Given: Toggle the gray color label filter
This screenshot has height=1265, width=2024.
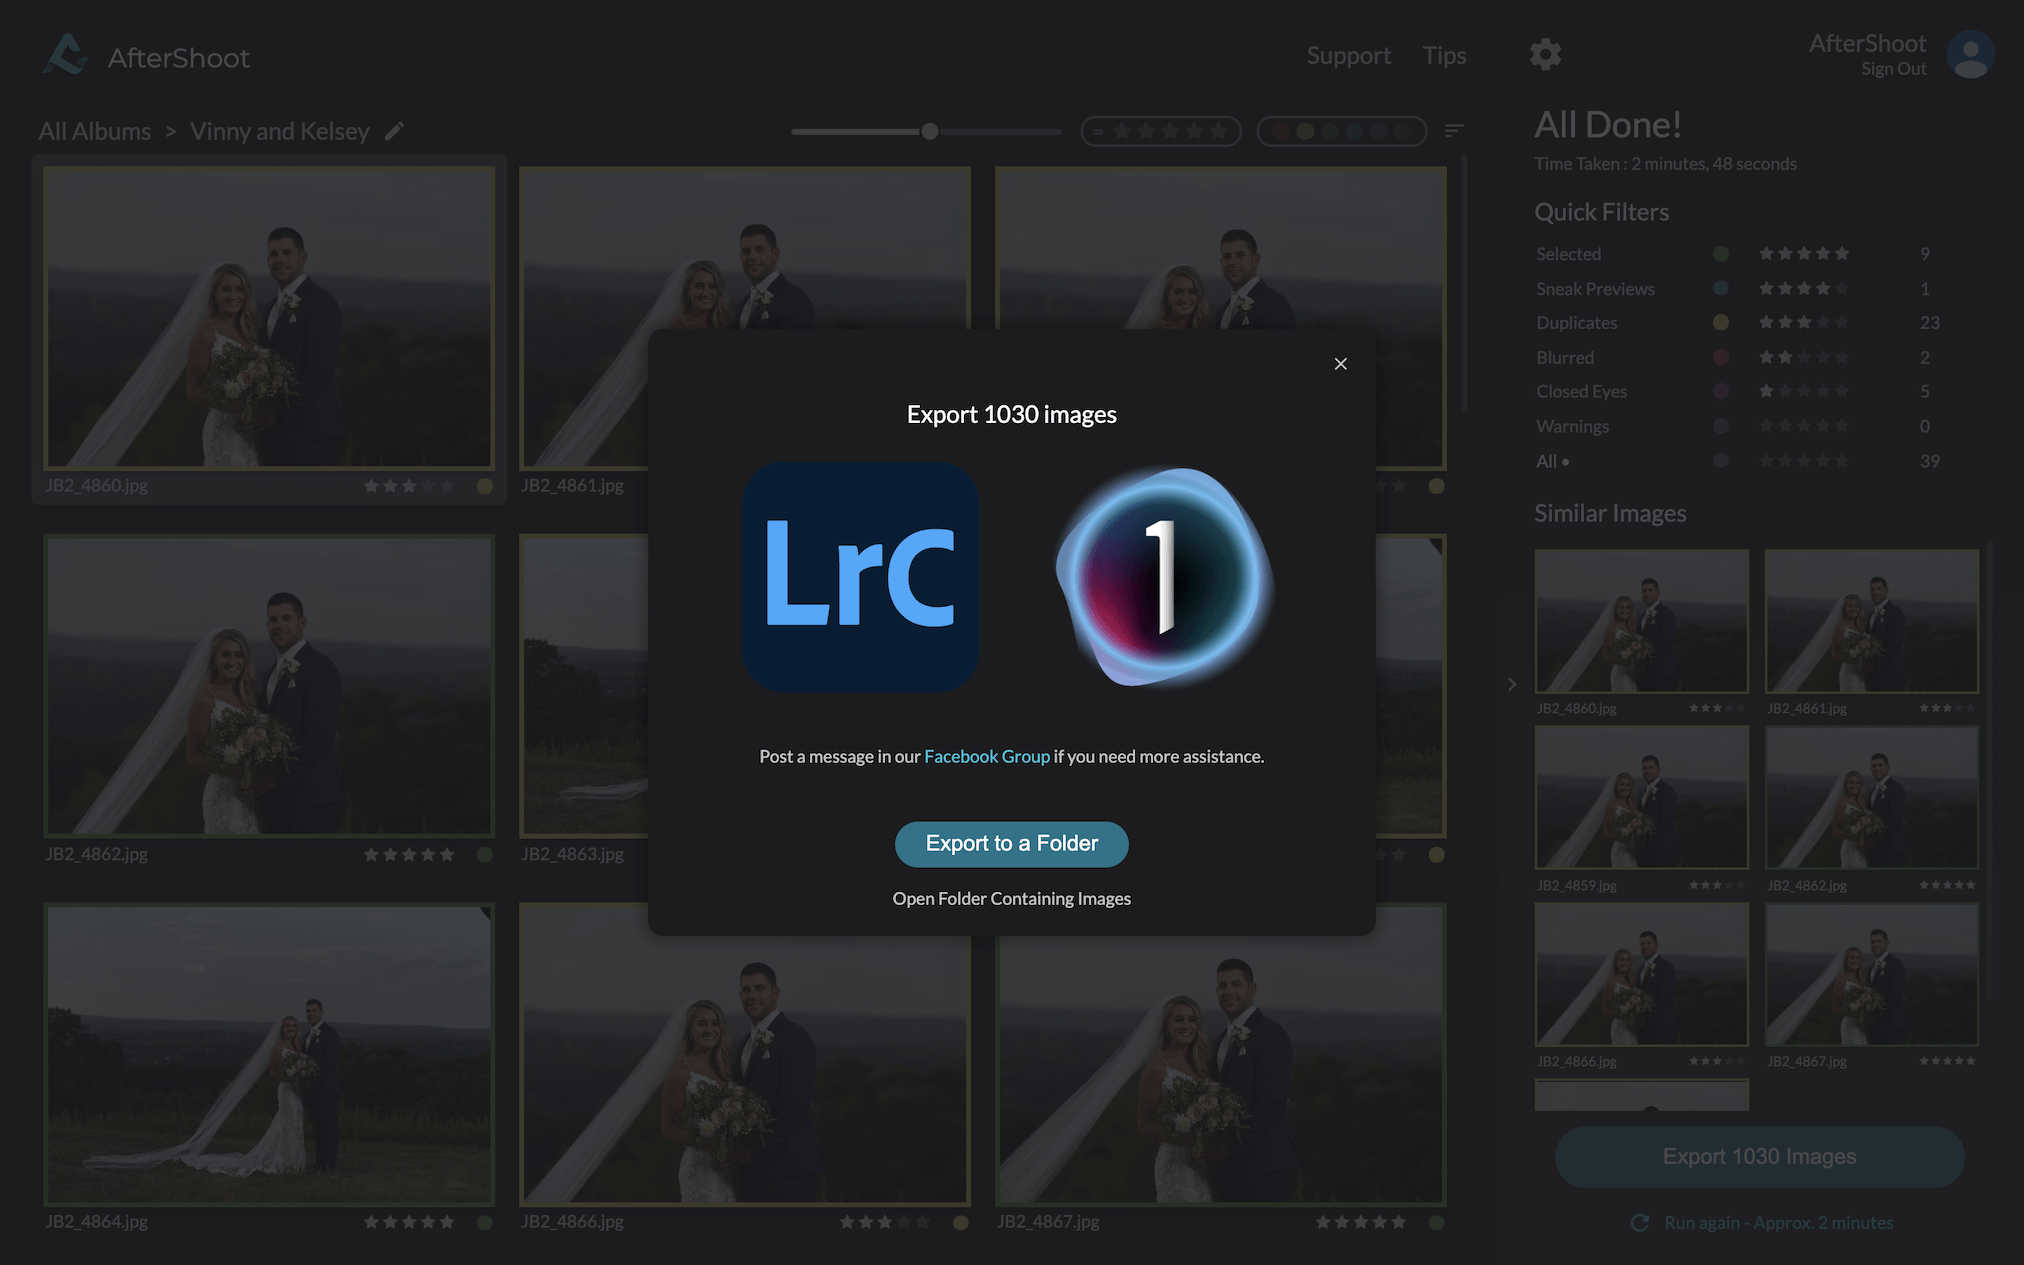Looking at the screenshot, I should click(x=1403, y=131).
